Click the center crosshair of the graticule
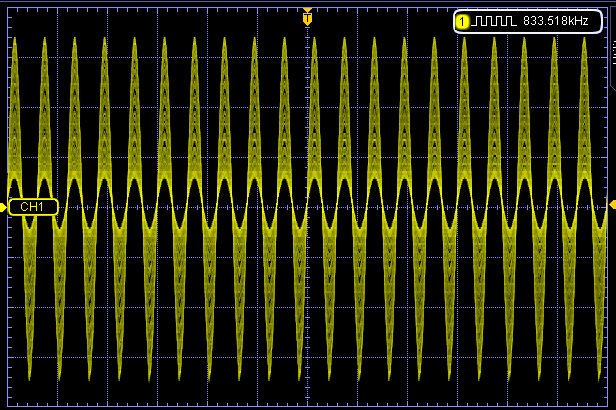The image size is (616, 410). (x=307, y=205)
